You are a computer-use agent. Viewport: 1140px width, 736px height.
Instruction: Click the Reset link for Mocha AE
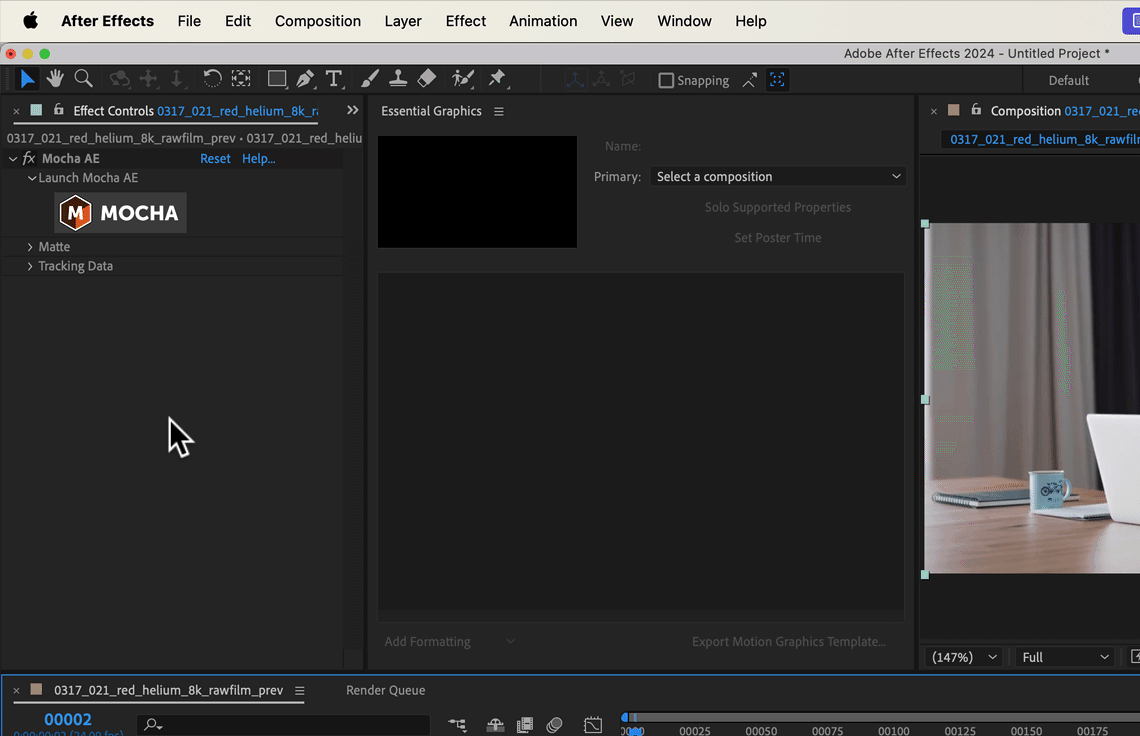(x=215, y=159)
